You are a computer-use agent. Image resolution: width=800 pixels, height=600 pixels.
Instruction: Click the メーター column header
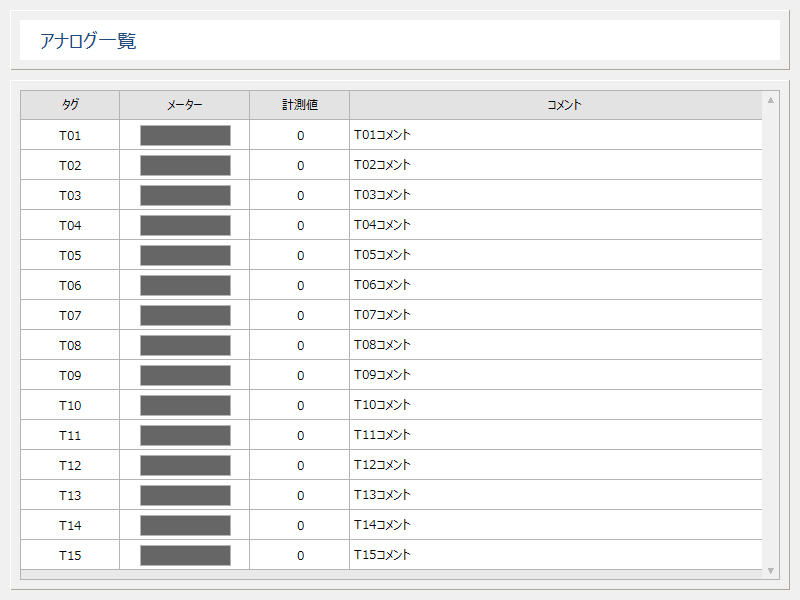[185, 105]
